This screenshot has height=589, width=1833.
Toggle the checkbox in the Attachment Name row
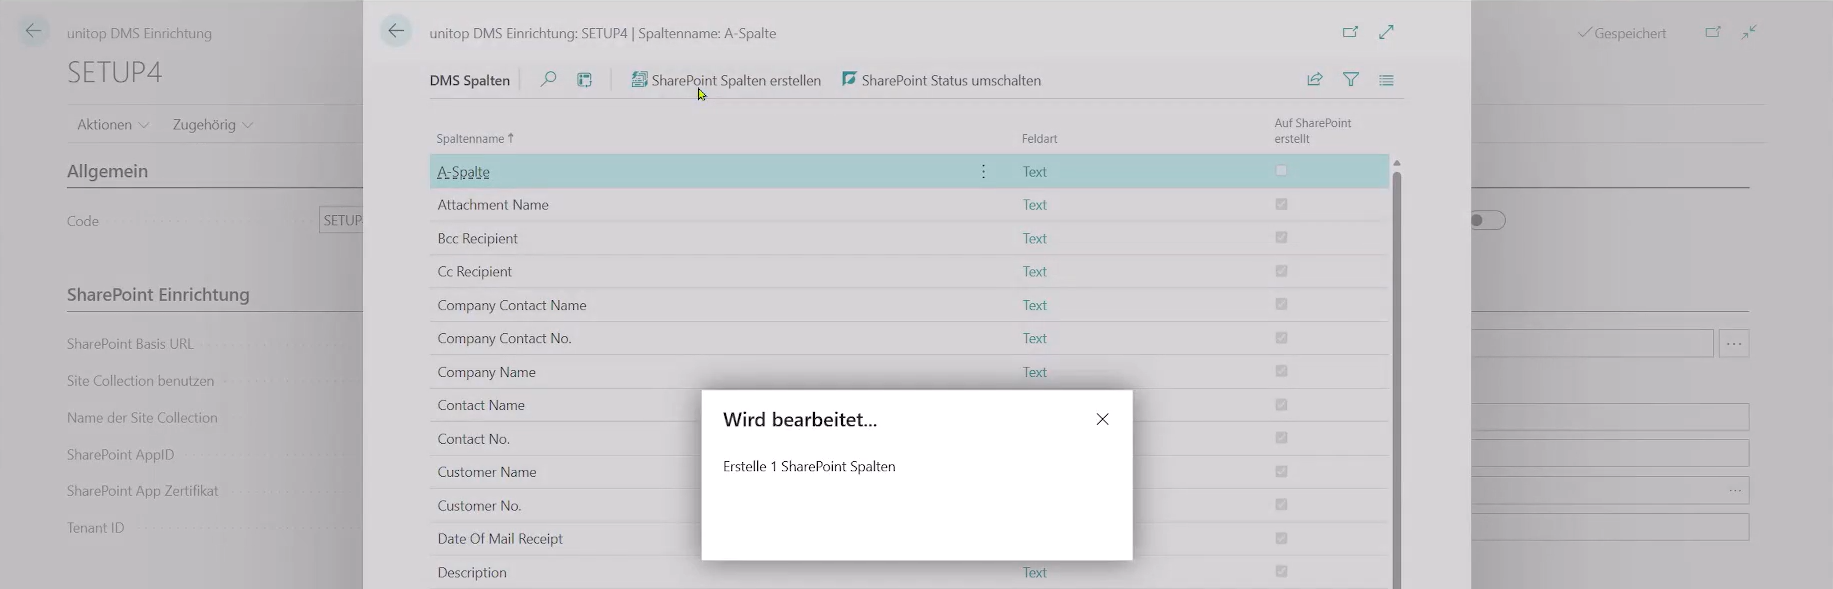tap(1281, 204)
